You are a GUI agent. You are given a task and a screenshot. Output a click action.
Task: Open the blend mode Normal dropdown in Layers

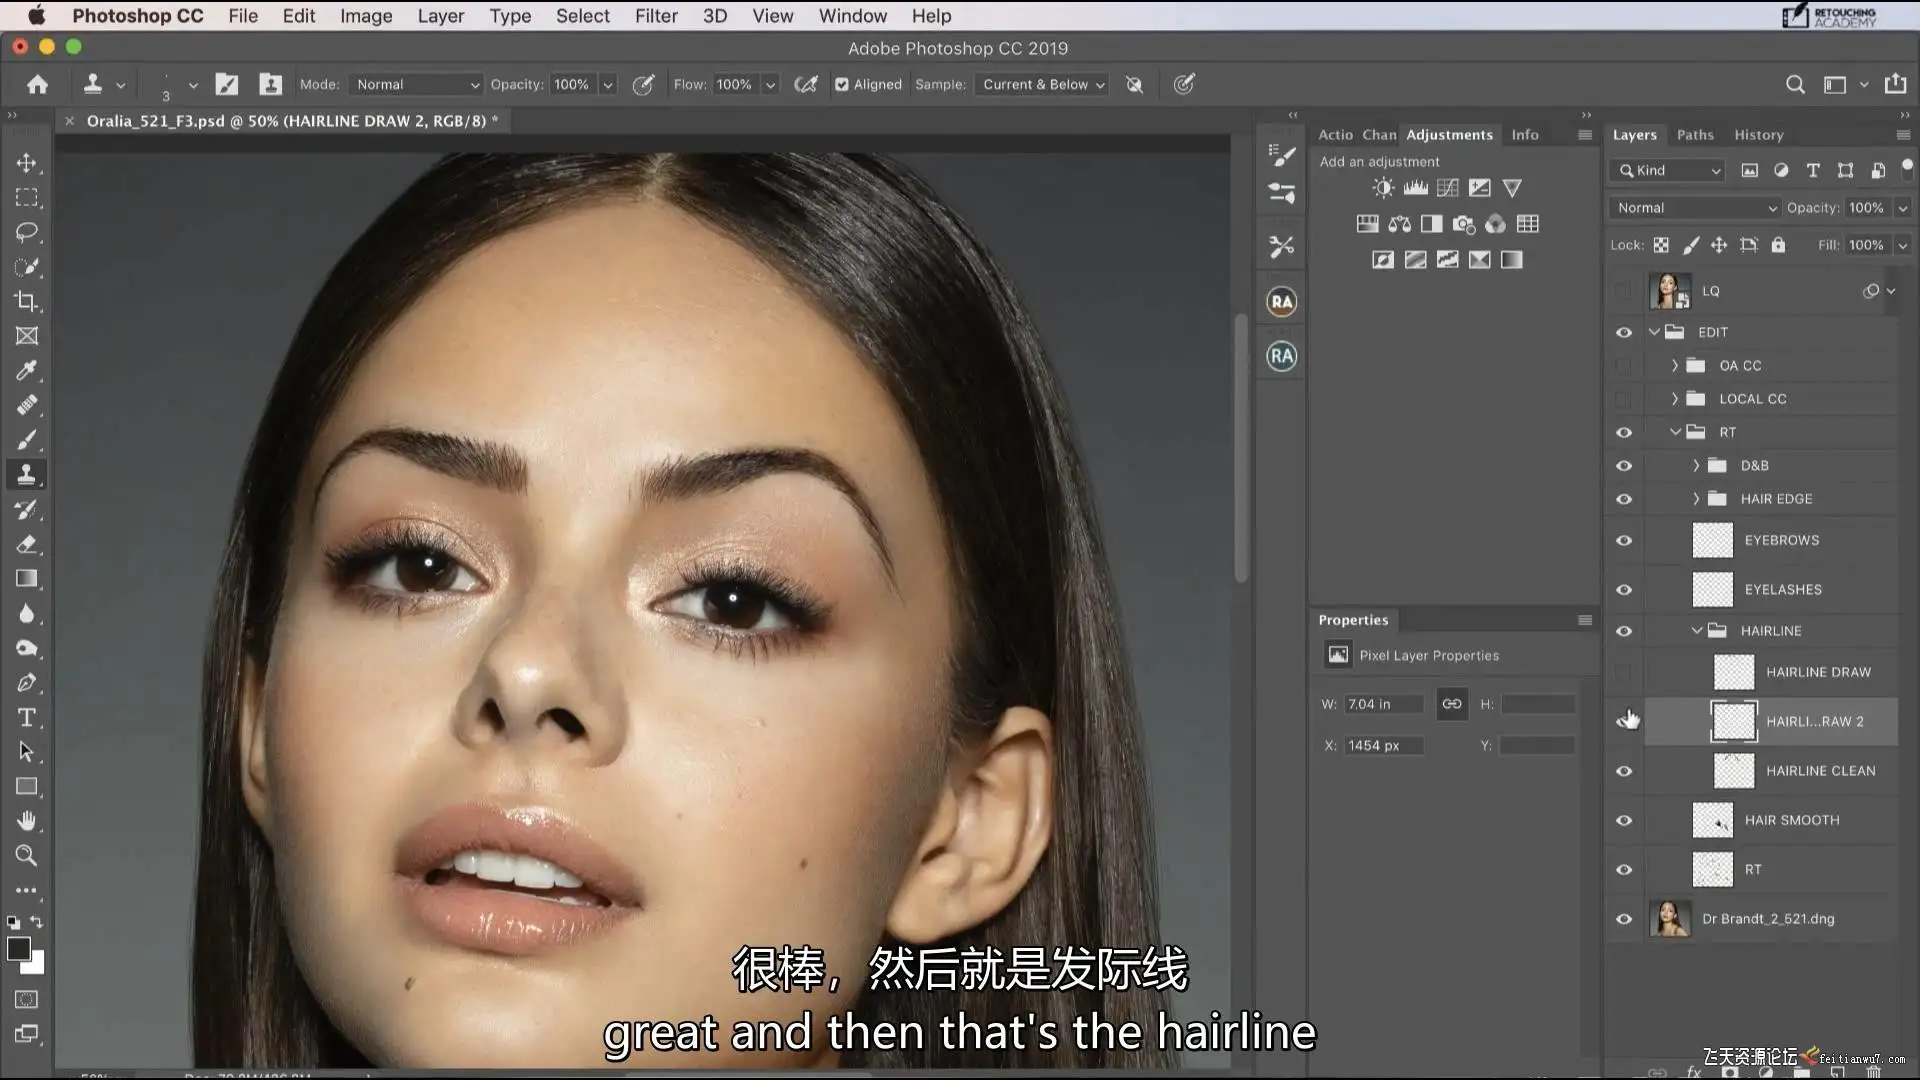[x=1695, y=208]
